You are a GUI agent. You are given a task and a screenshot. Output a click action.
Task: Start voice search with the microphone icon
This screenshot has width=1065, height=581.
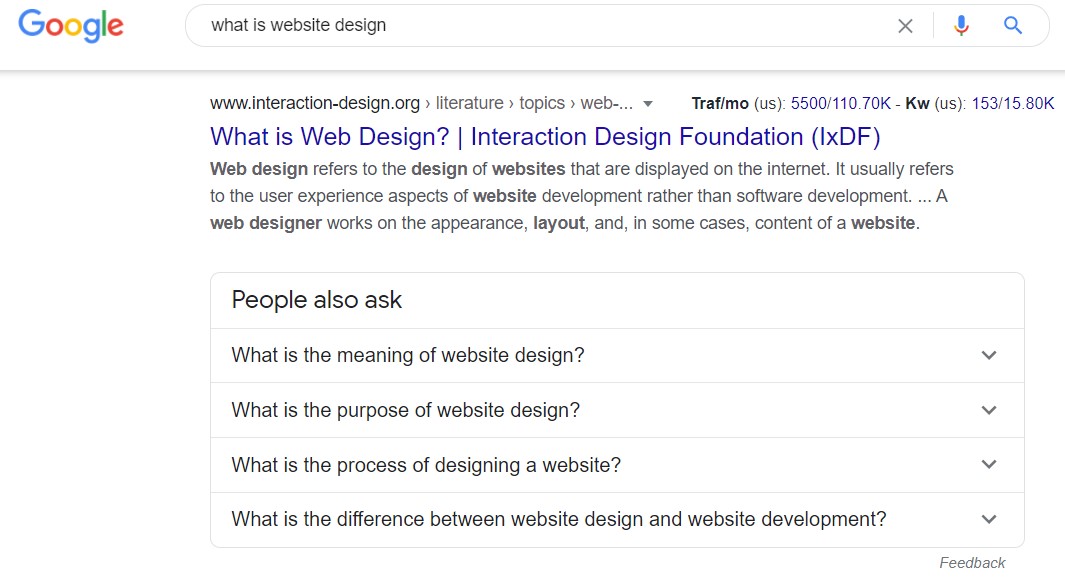click(x=961, y=26)
